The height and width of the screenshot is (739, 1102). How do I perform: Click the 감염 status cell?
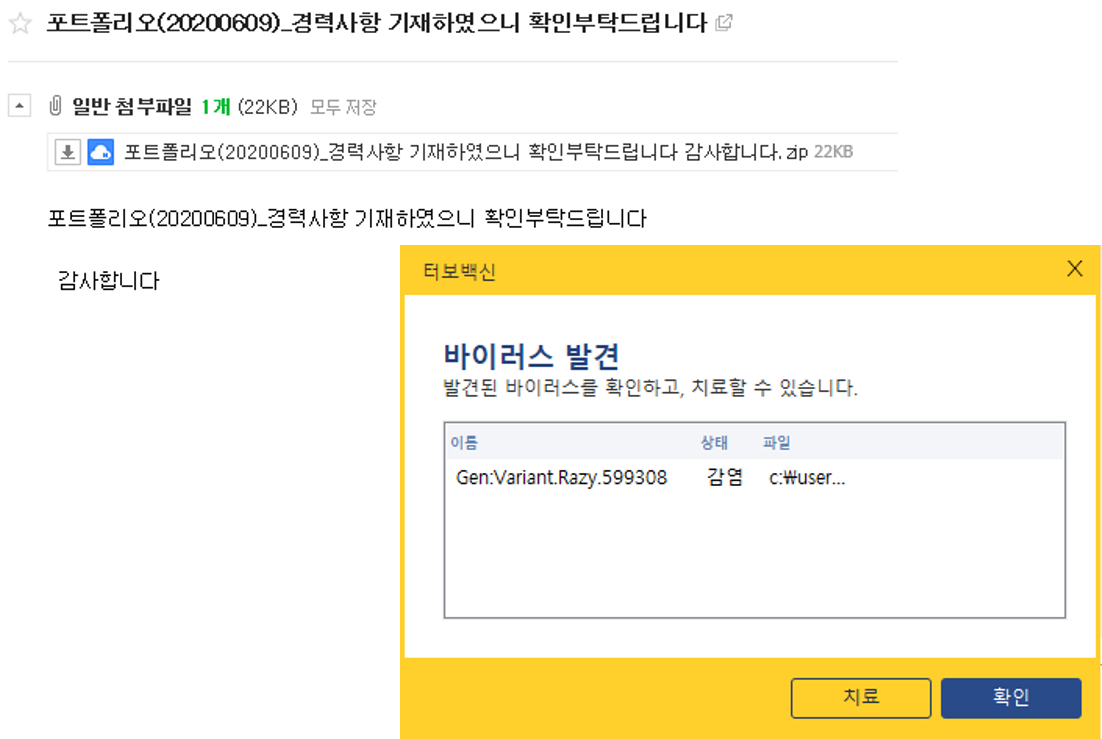click(724, 478)
